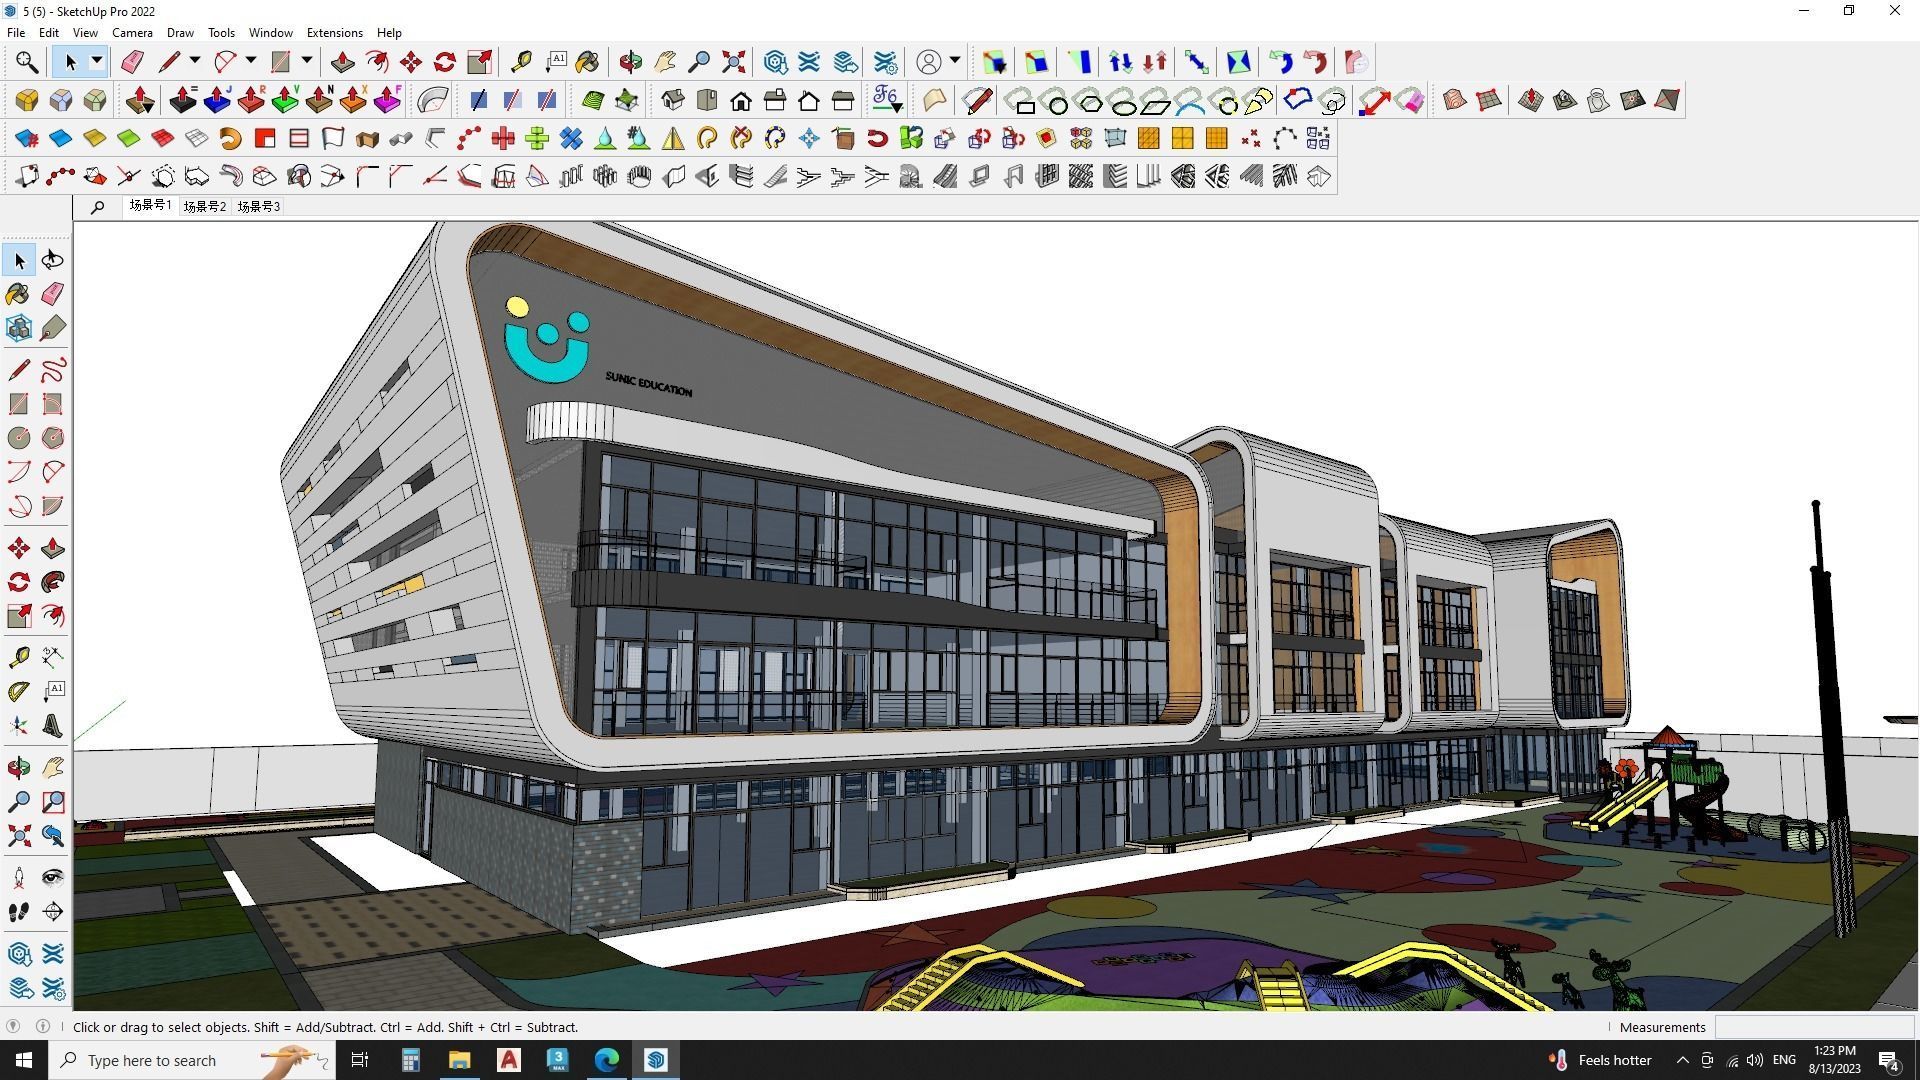Screen dimensions: 1920x1080
Task: Select the Axes tool in left toolbar
Action: [19, 726]
